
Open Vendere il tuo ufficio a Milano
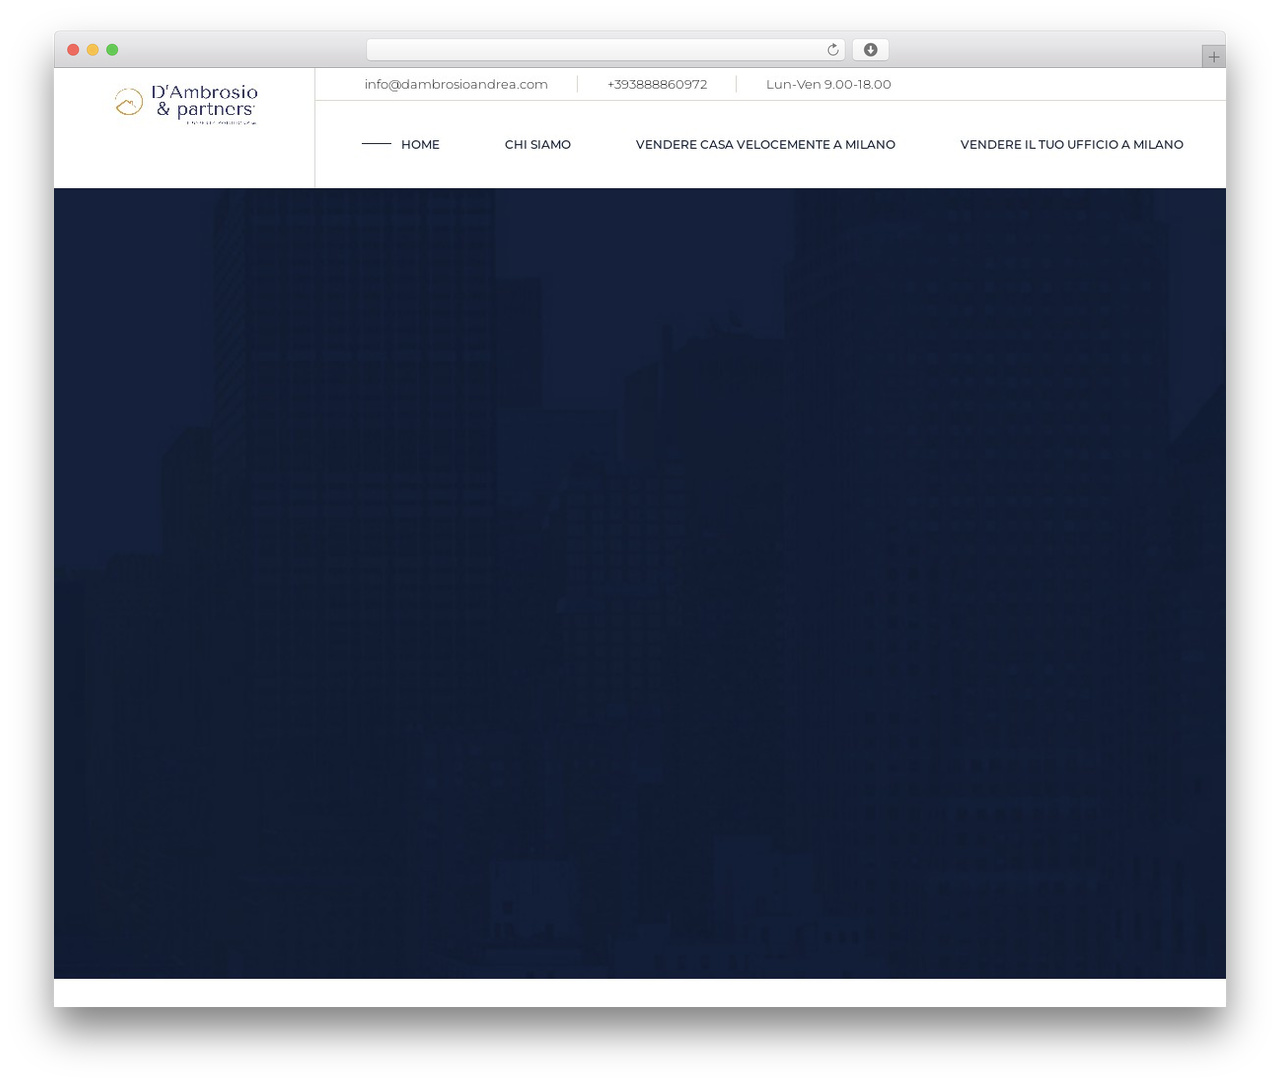coord(1072,144)
